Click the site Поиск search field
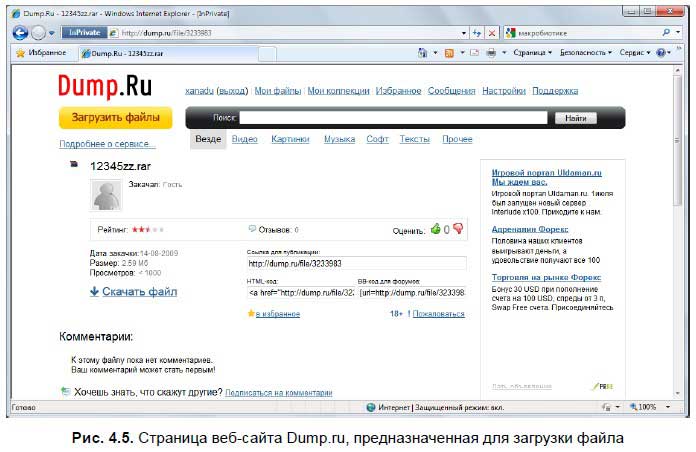Screen dimensions: 696x452 pos(393,118)
